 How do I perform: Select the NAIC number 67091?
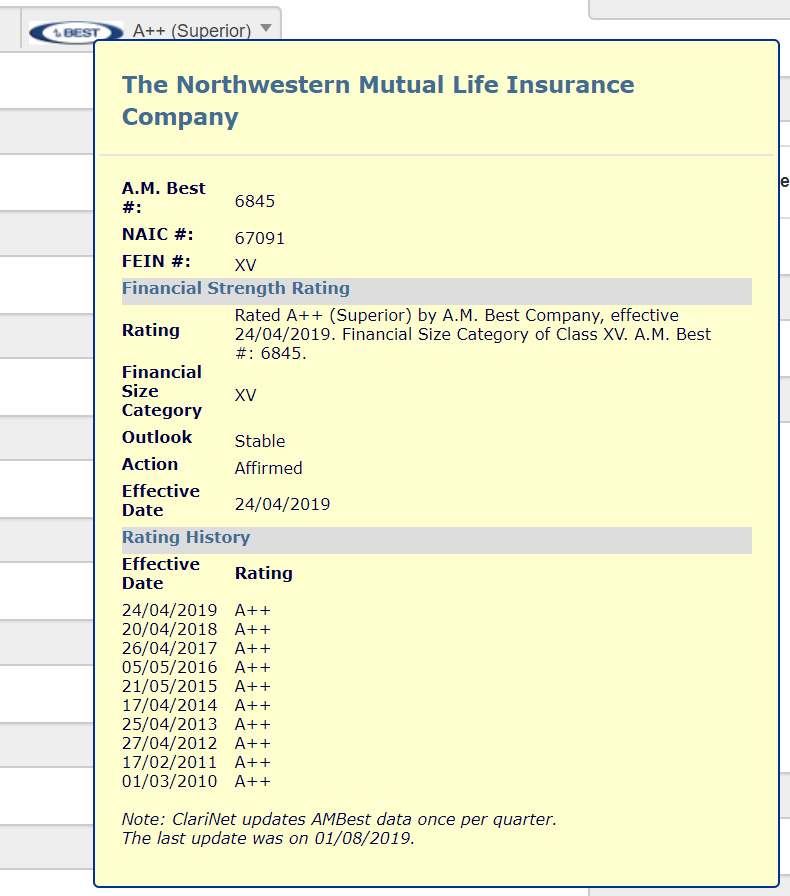tap(259, 239)
